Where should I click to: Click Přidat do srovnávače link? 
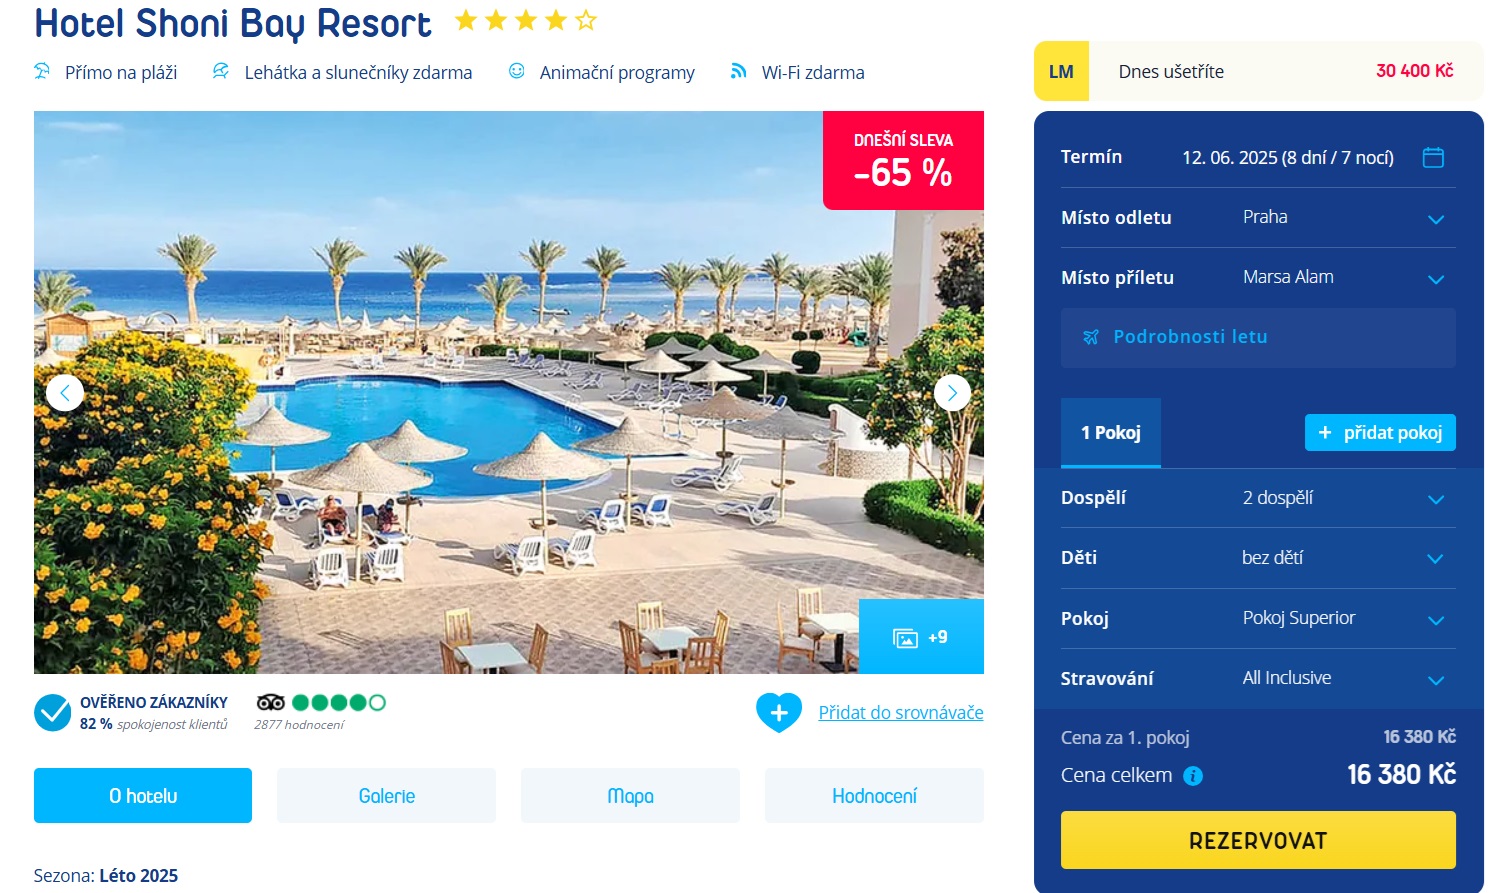click(901, 712)
